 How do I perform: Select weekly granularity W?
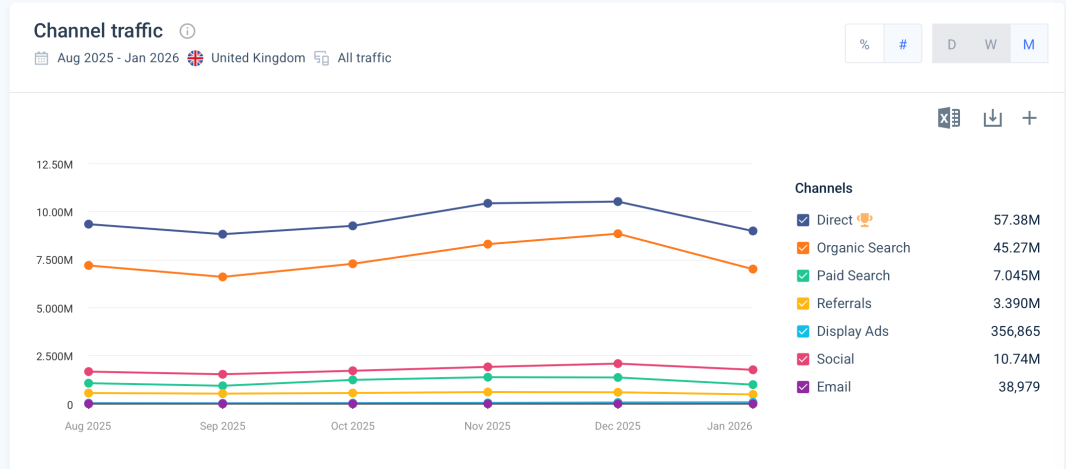(x=990, y=44)
